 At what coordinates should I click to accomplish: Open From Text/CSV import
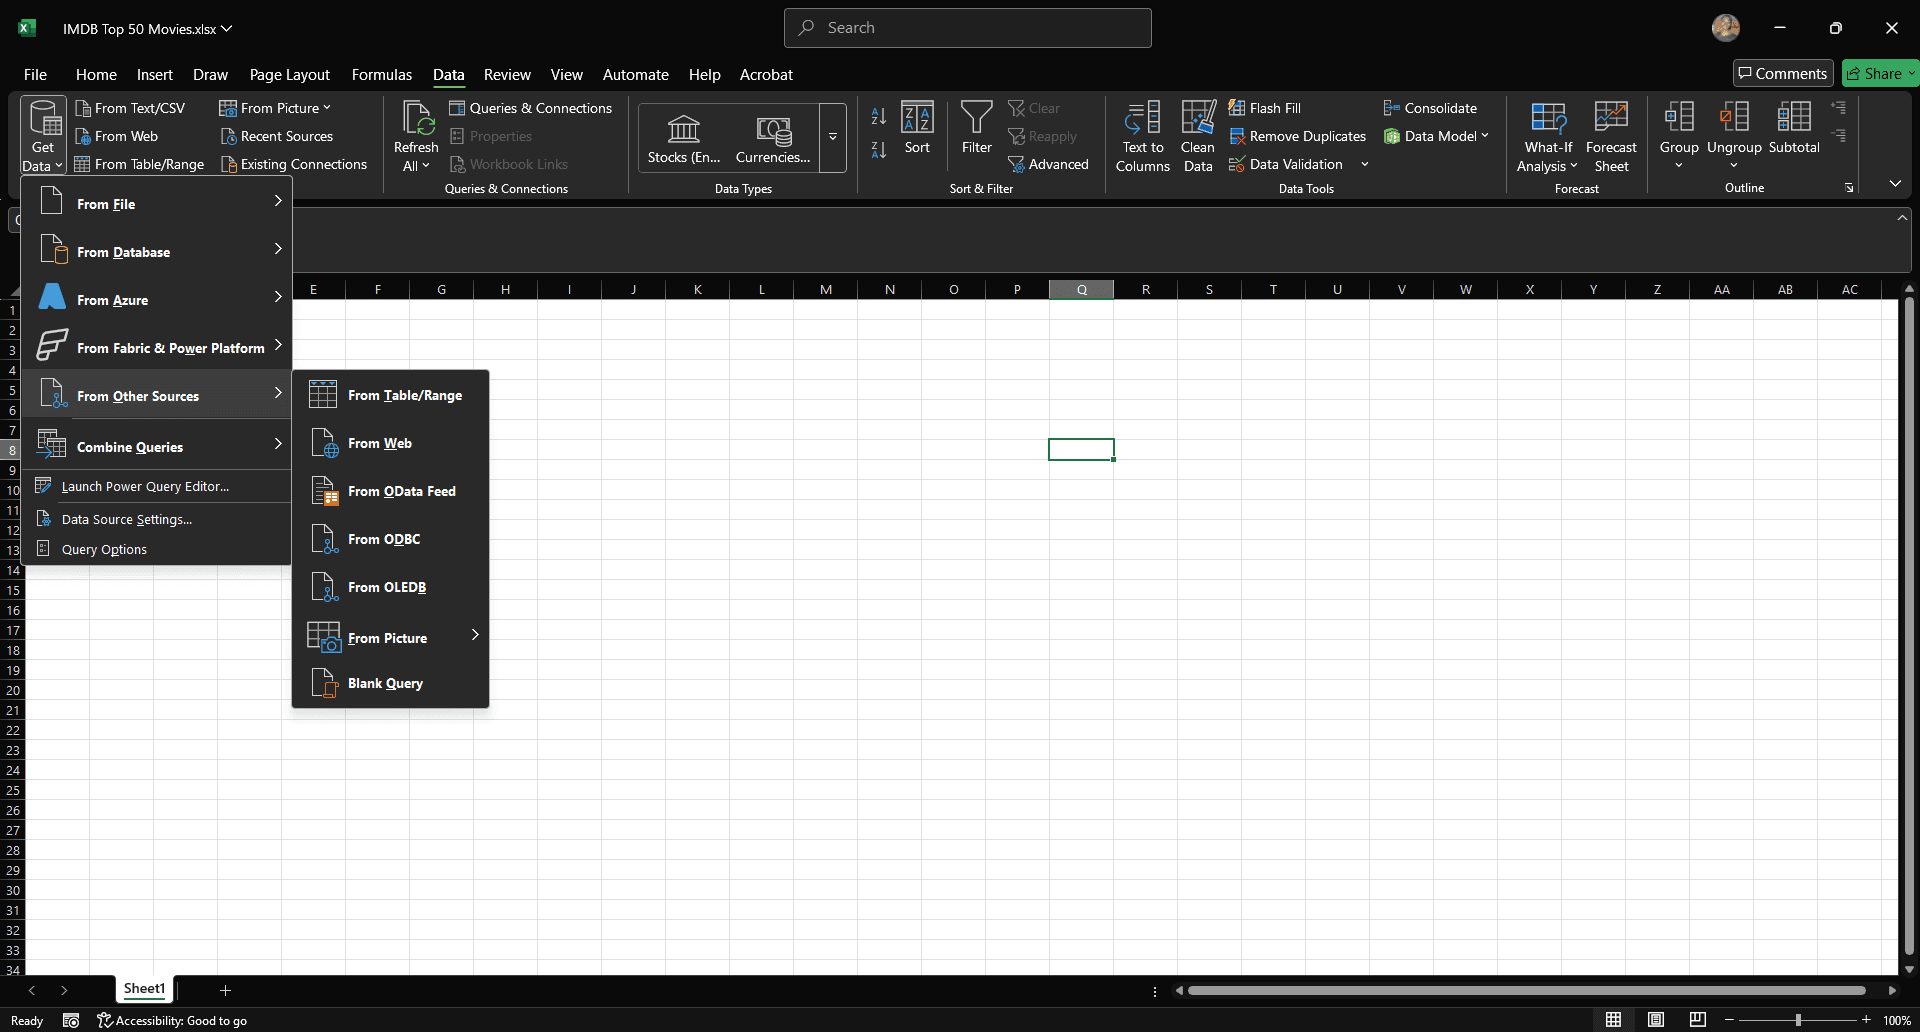click(x=130, y=108)
